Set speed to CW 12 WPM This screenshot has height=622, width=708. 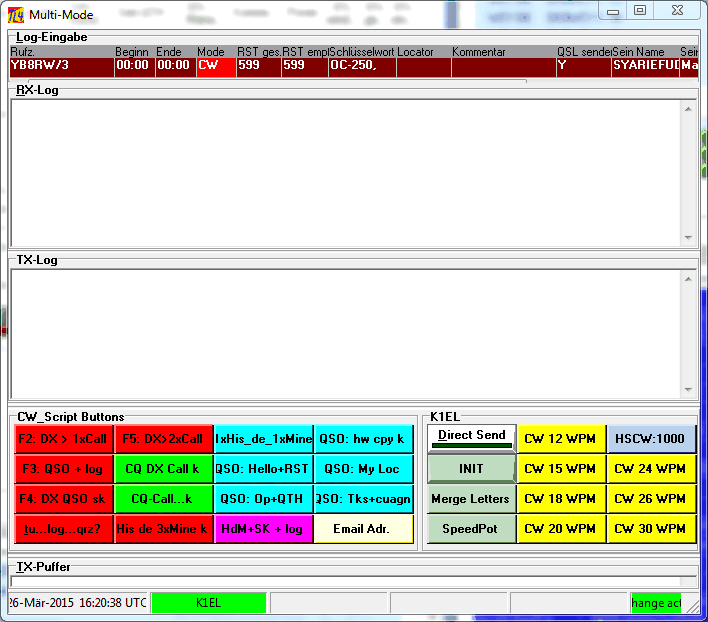pyautogui.click(x=561, y=439)
